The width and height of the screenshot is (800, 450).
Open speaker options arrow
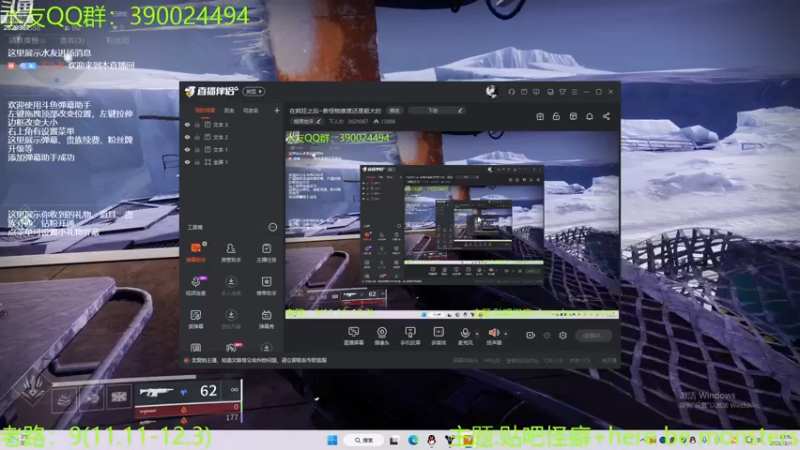(x=506, y=334)
